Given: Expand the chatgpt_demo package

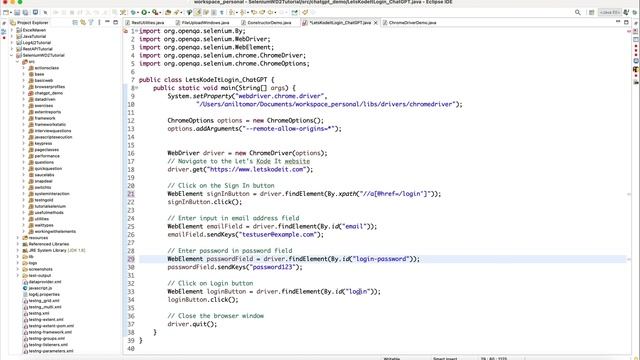Looking at the screenshot, I should tap(24, 93).
